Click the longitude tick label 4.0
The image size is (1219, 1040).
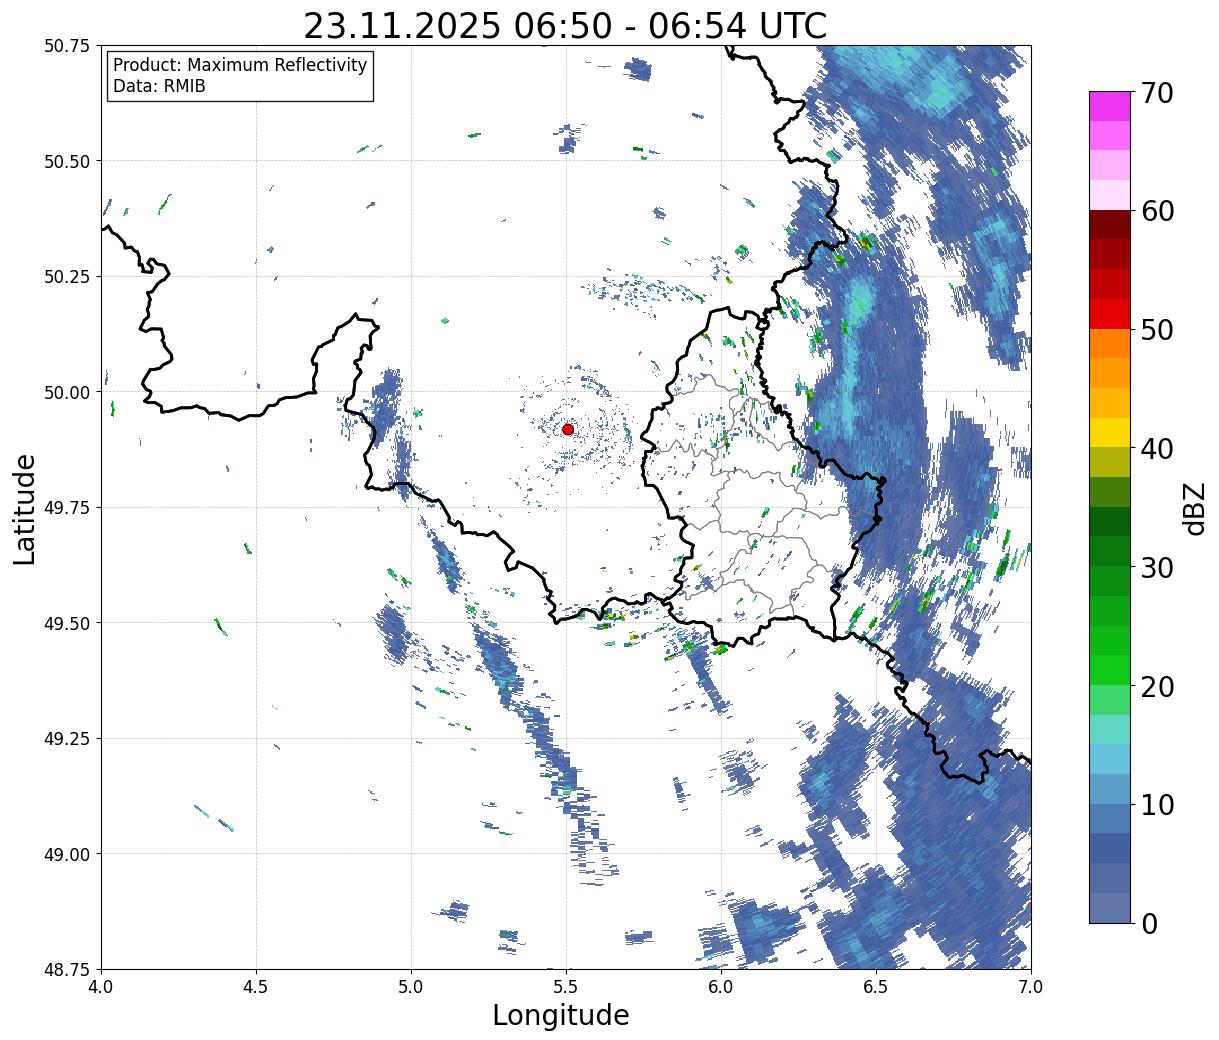pyautogui.click(x=101, y=986)
